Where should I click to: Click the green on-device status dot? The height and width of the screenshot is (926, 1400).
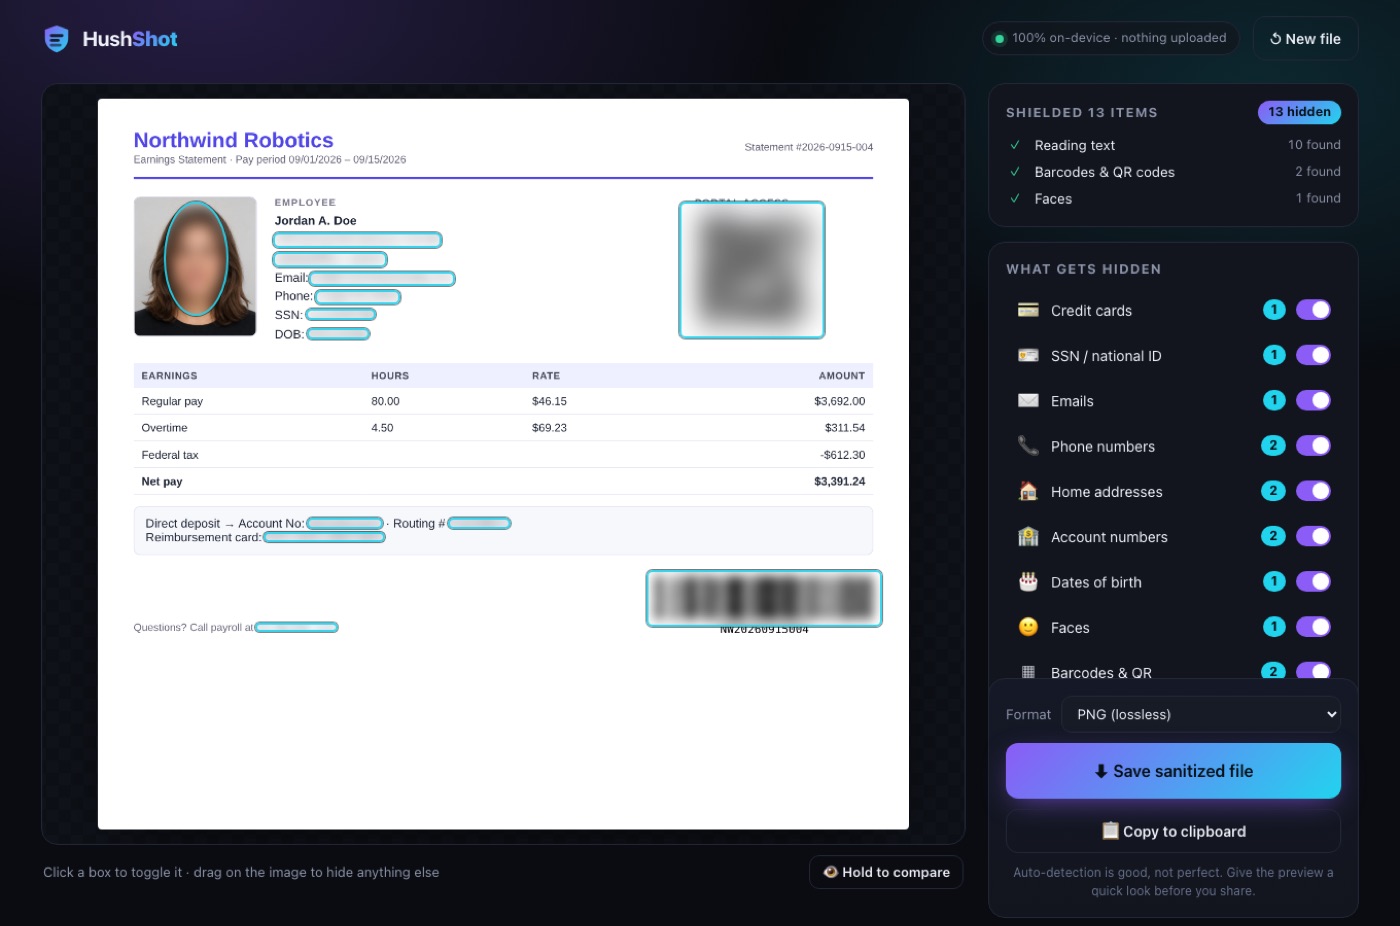999,39
